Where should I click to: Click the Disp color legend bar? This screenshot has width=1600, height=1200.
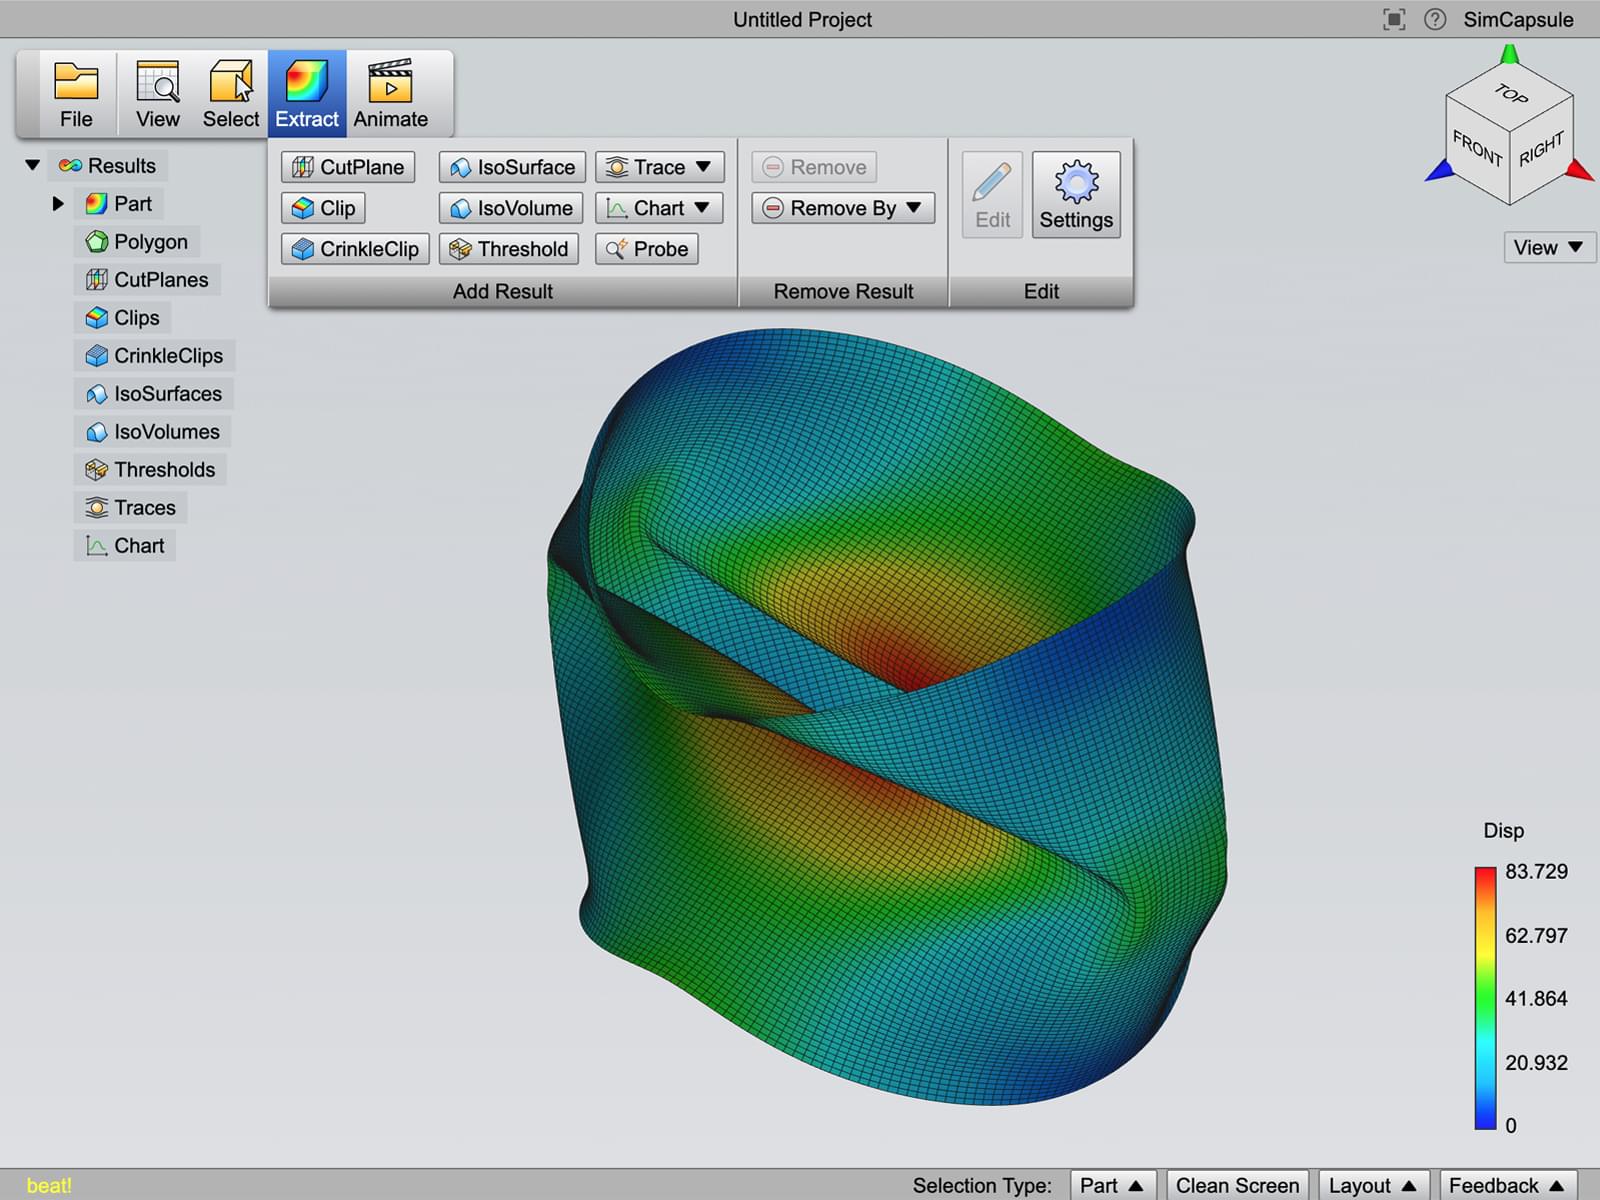1485,998
